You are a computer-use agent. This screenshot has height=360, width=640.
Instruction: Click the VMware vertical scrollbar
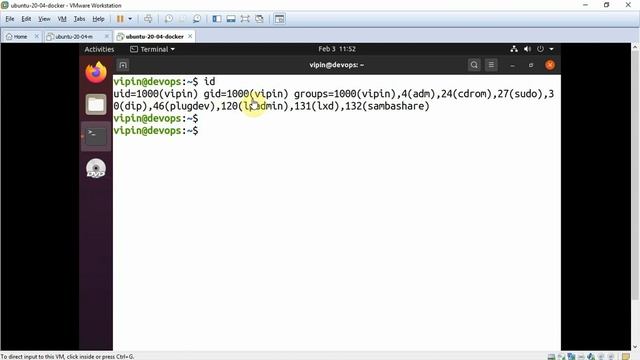tap(635, 176)
